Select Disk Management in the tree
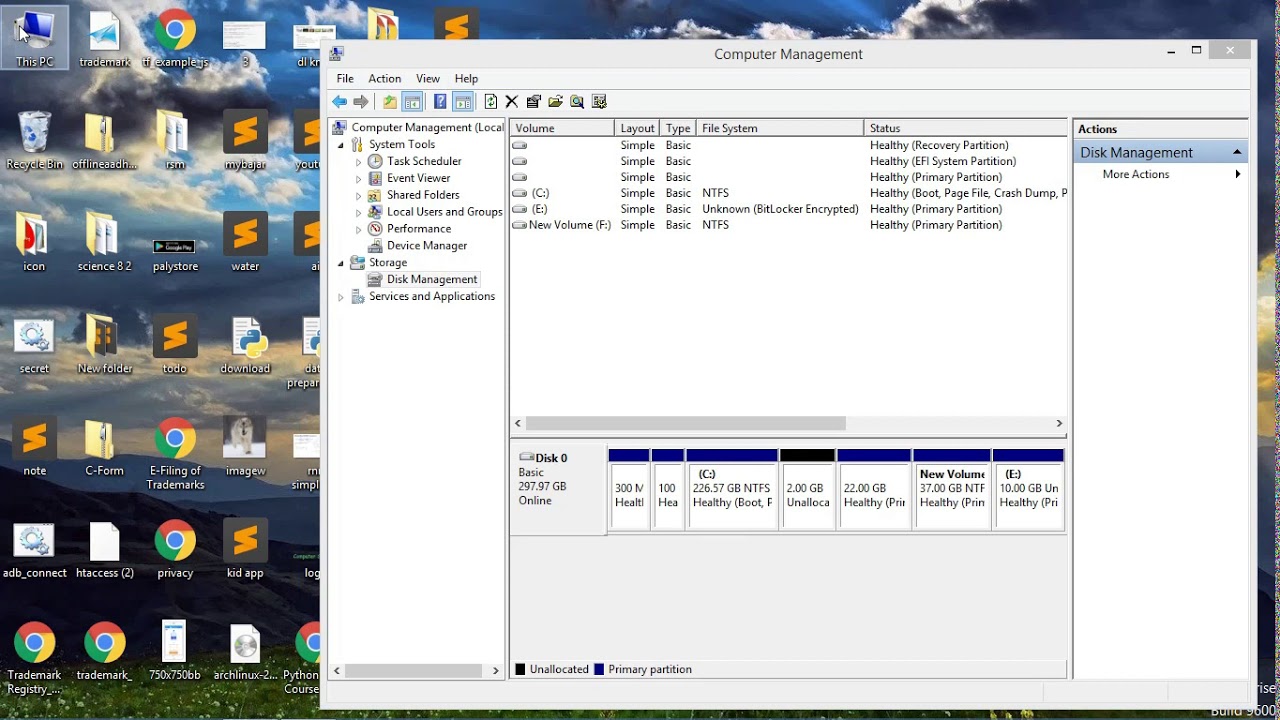Screen dimensions: 1280x720 point(432,280)
